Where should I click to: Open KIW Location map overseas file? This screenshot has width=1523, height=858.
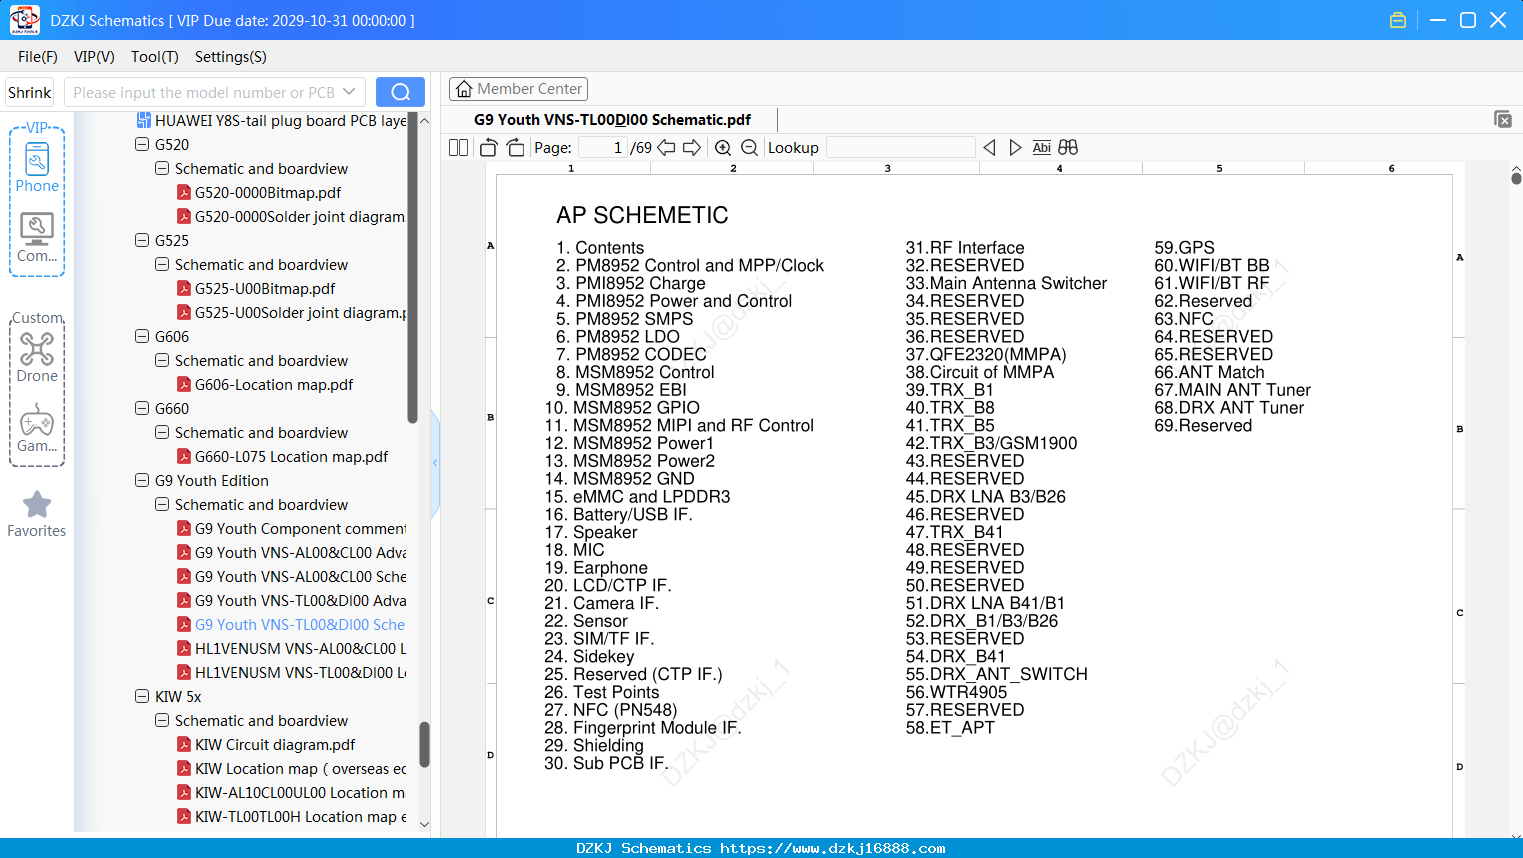[291, 769]
